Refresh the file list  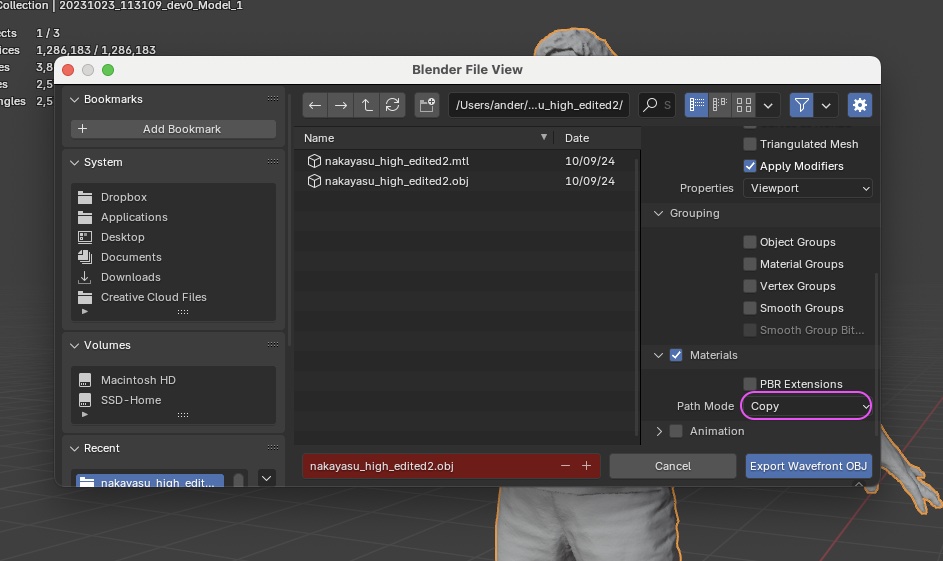point(393,105)
